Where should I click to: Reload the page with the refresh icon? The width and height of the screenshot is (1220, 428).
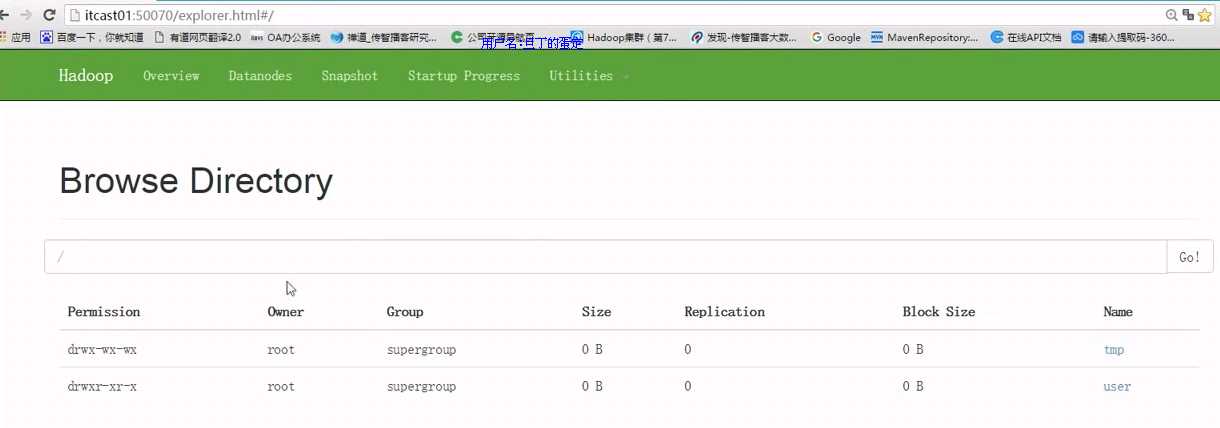[x=49, y=15]
